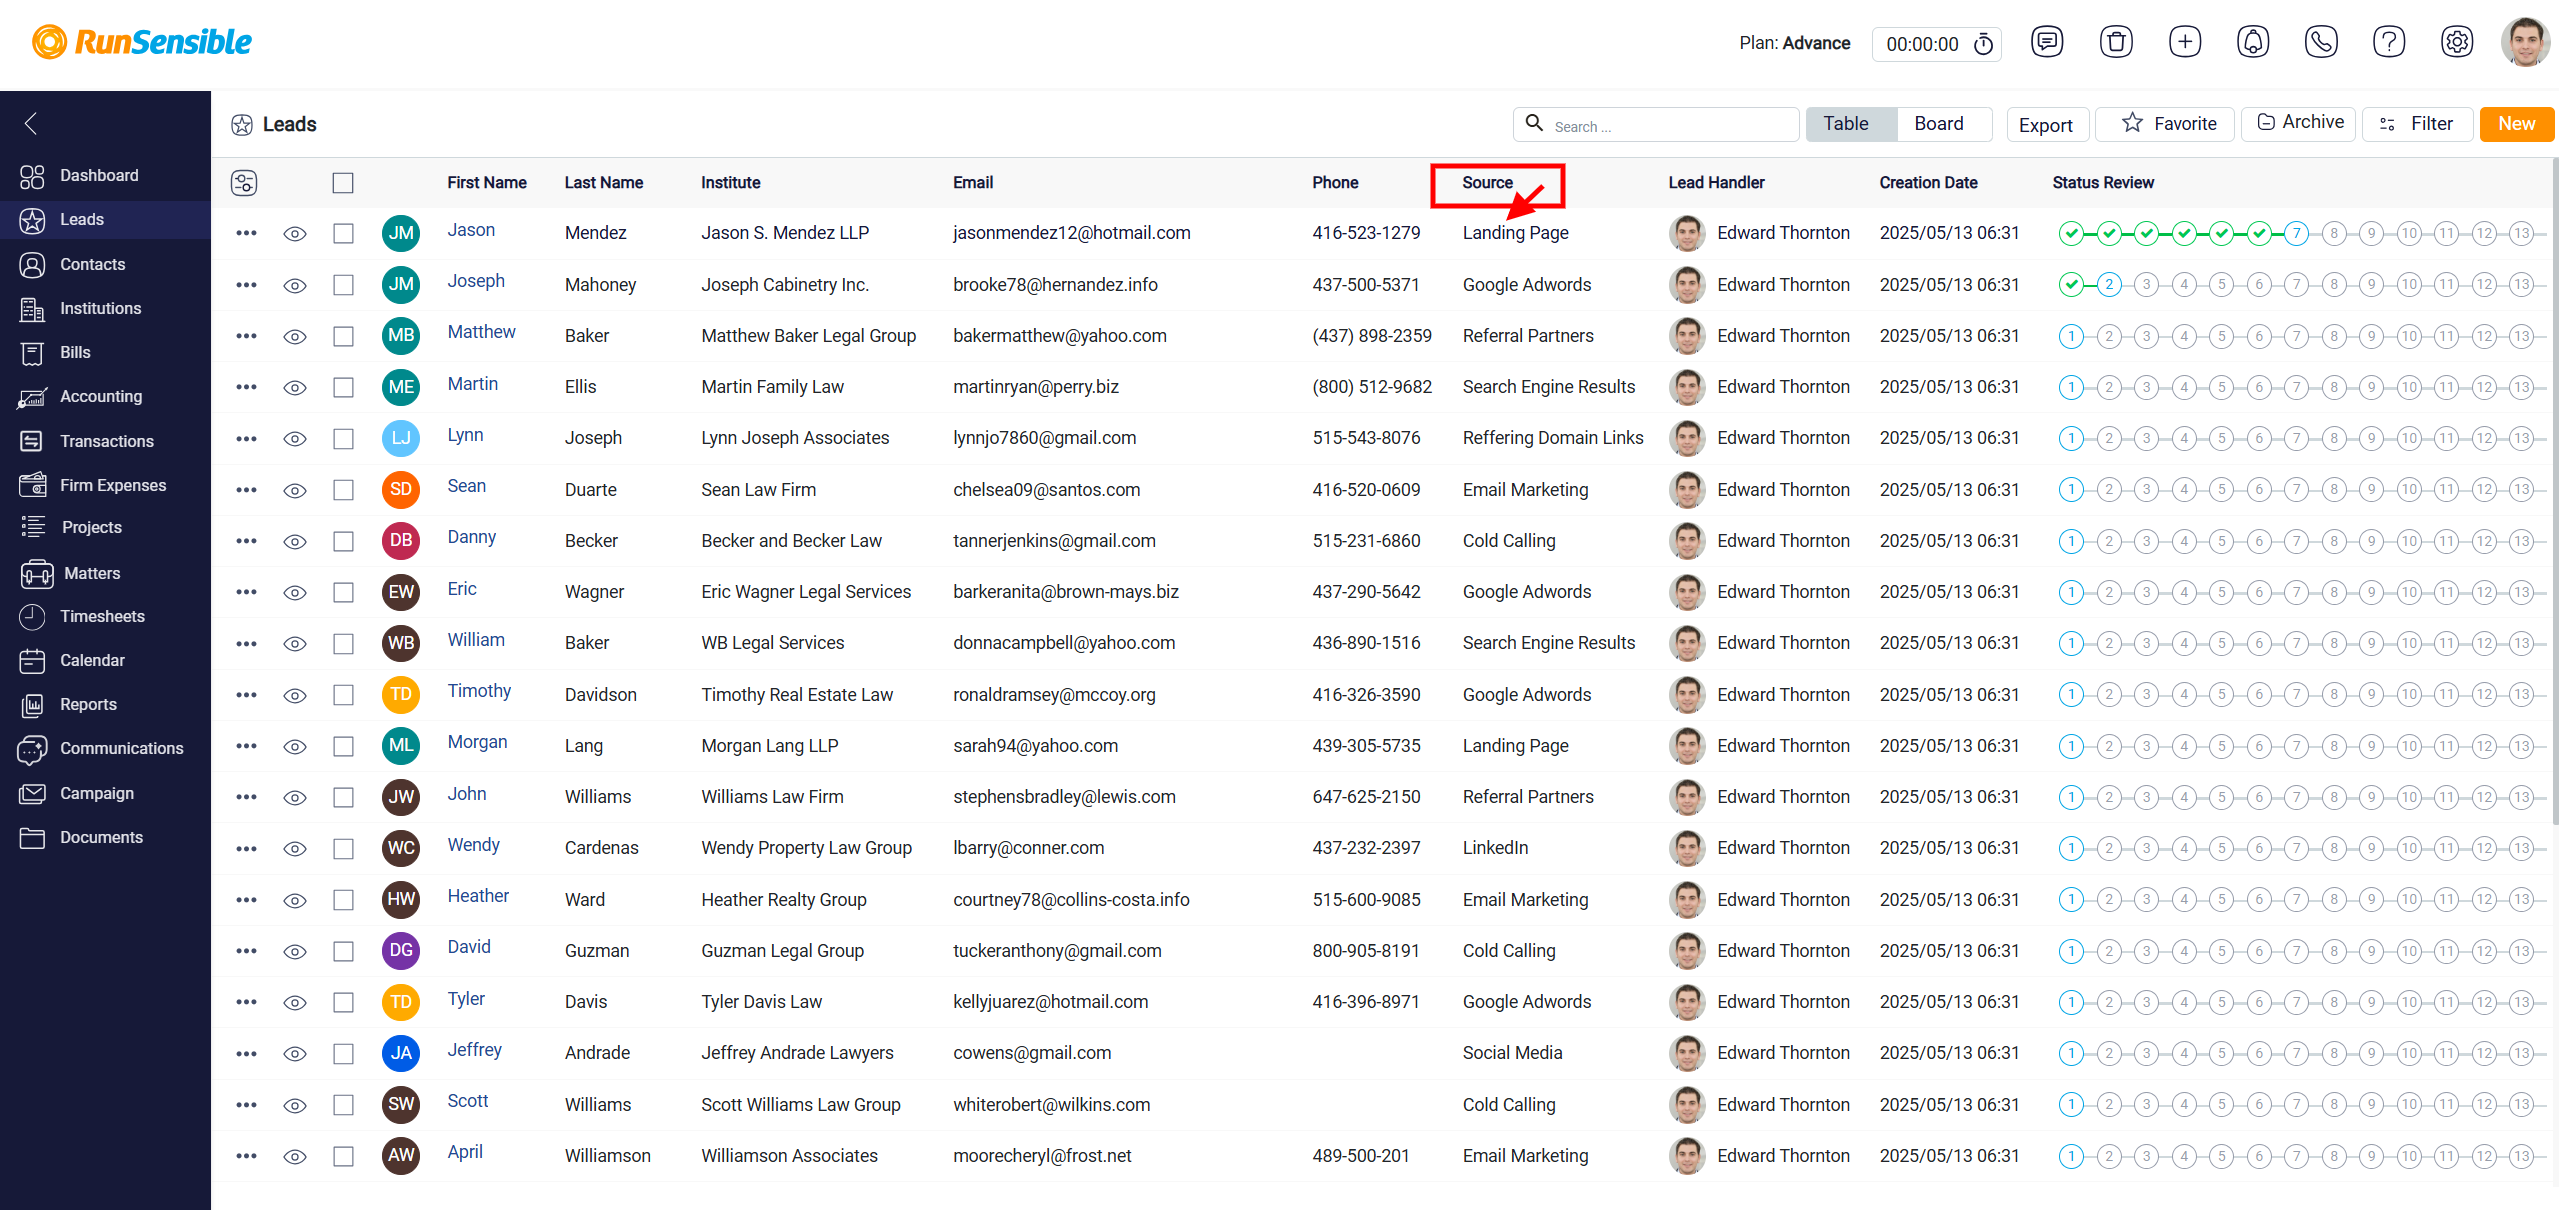Open the trash bin icon in header

click(x=2116, y=42)
